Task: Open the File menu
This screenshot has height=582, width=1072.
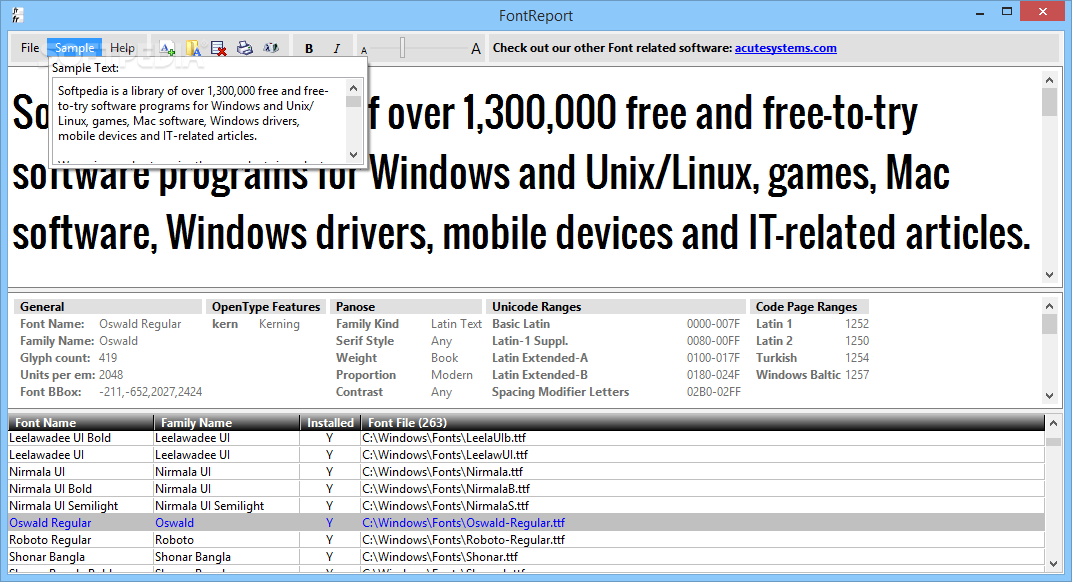Action: (30, 48)
